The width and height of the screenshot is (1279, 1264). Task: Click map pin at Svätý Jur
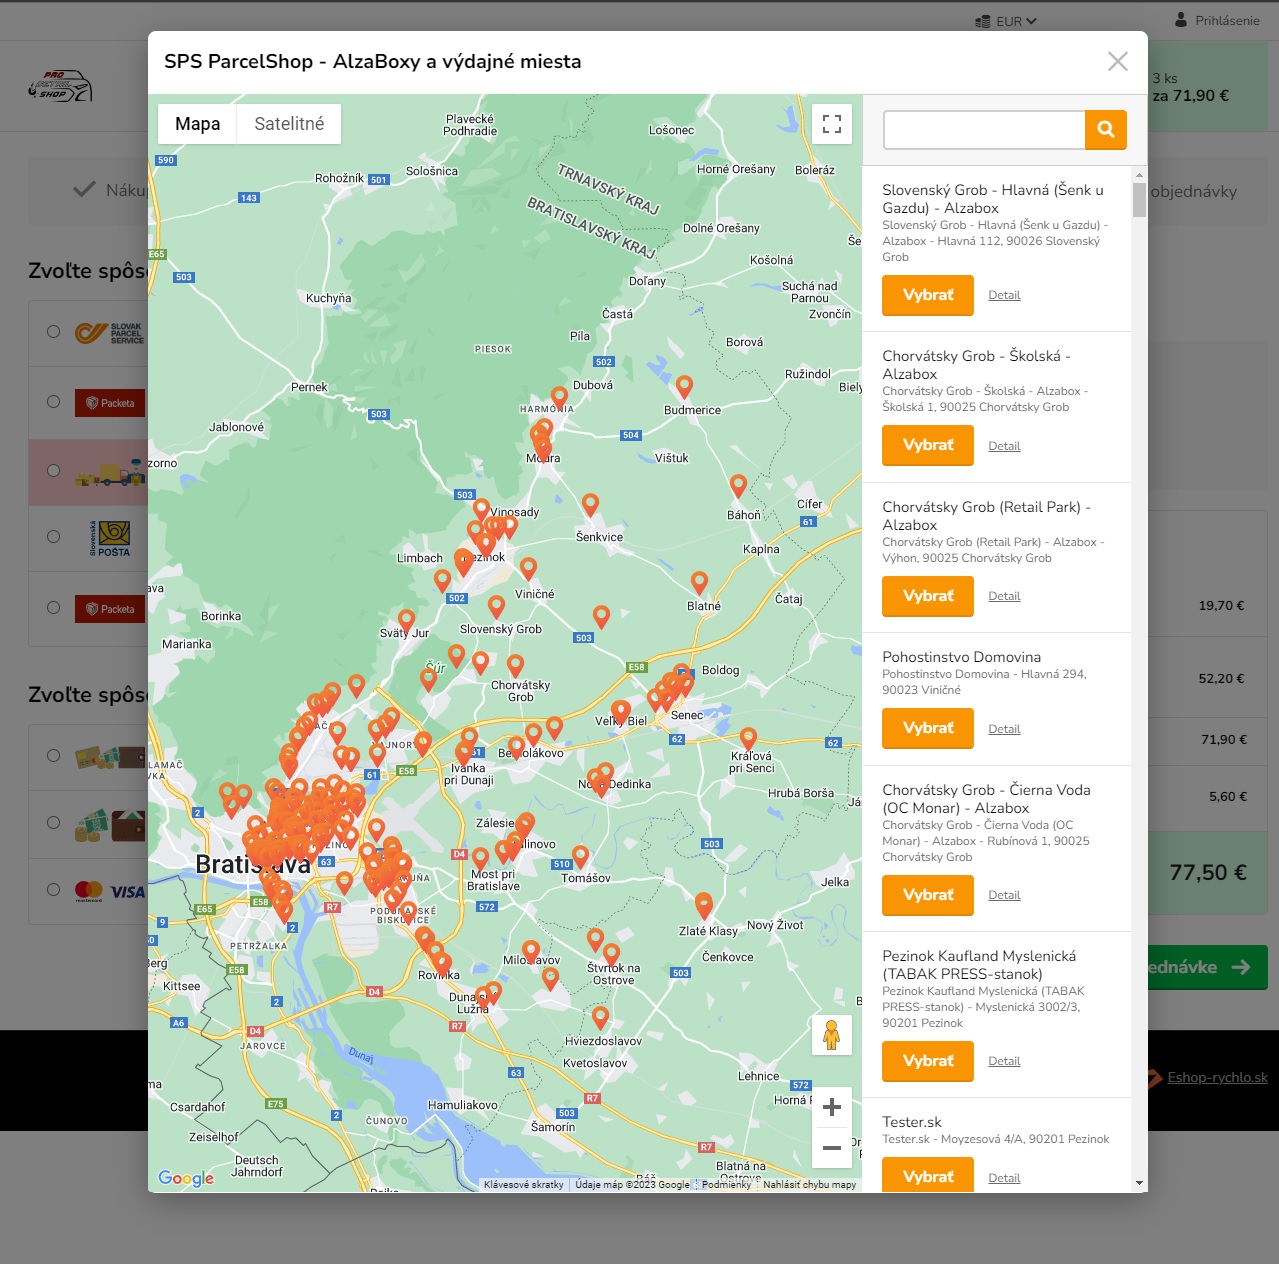click(x=406, y=621)
